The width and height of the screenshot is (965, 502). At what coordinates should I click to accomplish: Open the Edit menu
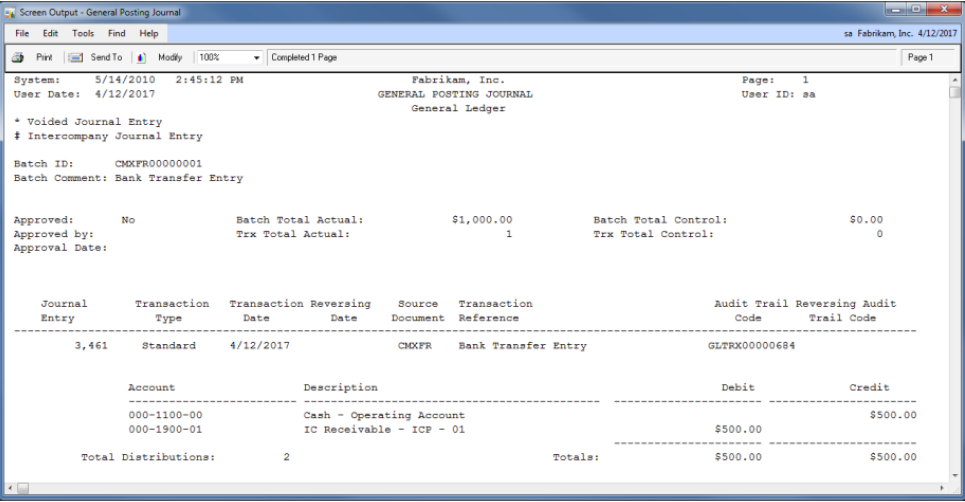[50, 33]
